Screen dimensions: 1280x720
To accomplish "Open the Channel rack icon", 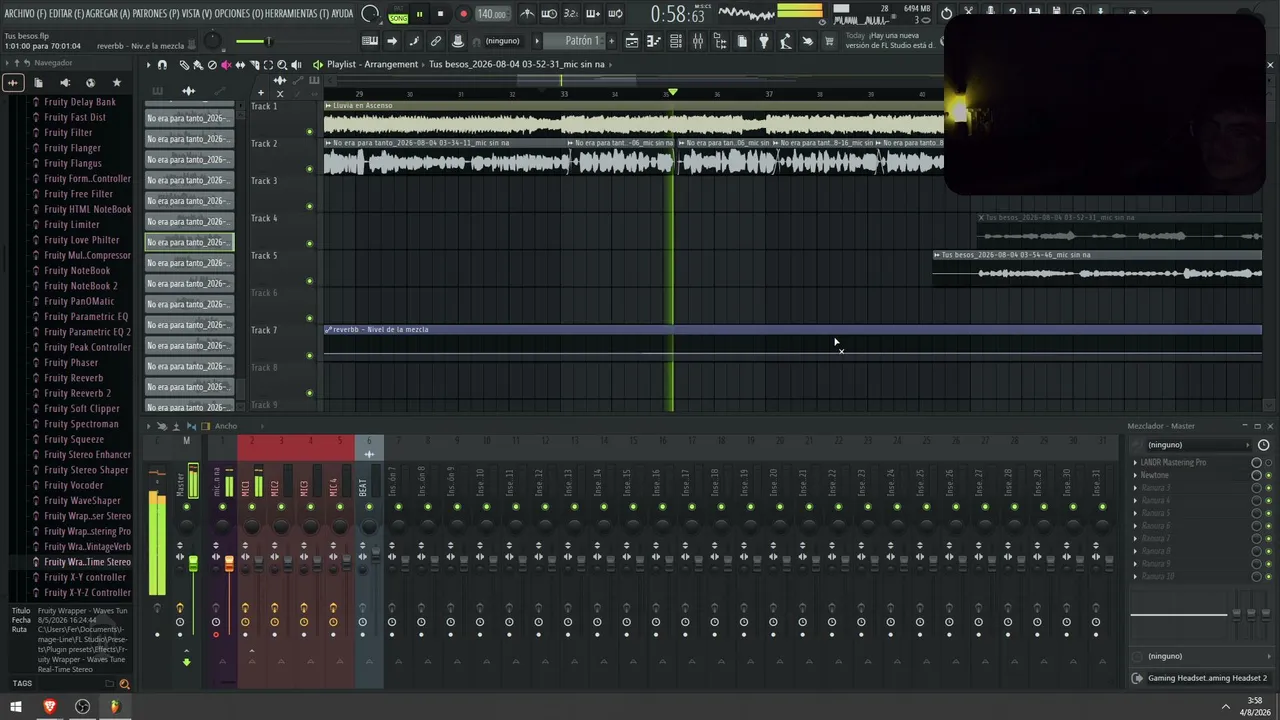I will [676, 41].
